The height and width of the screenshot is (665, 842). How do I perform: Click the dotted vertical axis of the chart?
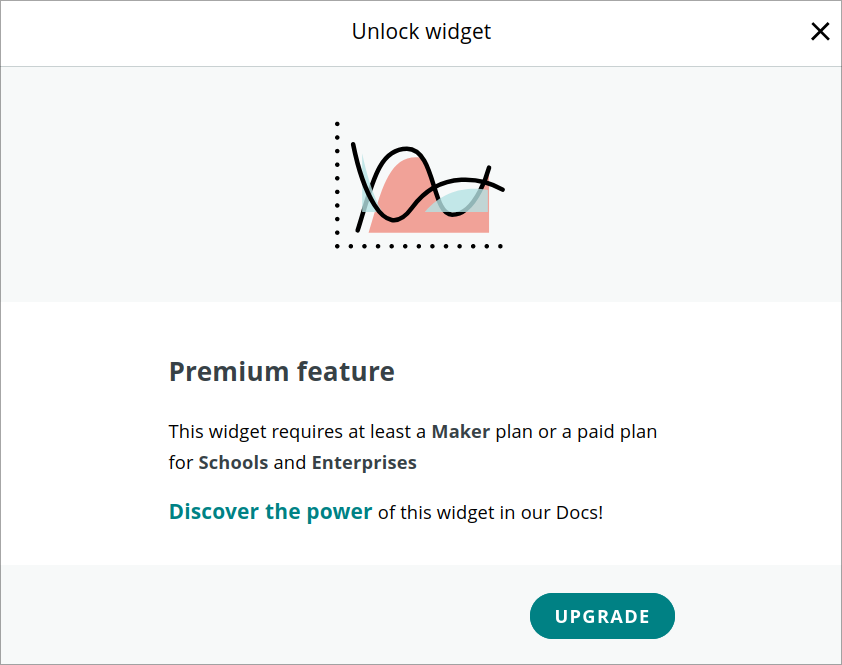point(338,180)
